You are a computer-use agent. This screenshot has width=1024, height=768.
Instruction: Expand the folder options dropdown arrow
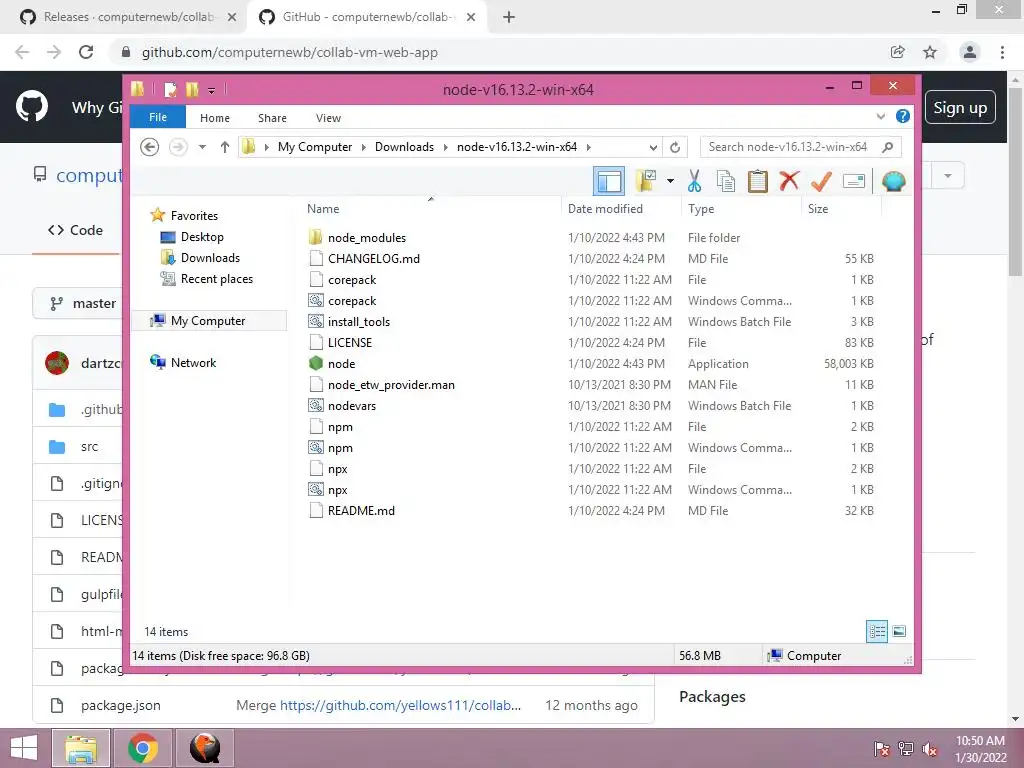click(x=670, y=181)
